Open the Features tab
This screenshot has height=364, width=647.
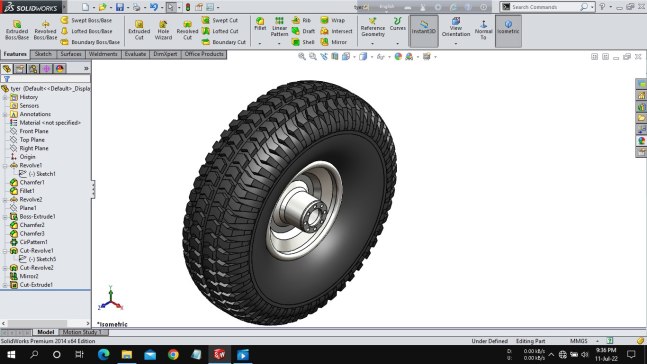click(15, 54)
